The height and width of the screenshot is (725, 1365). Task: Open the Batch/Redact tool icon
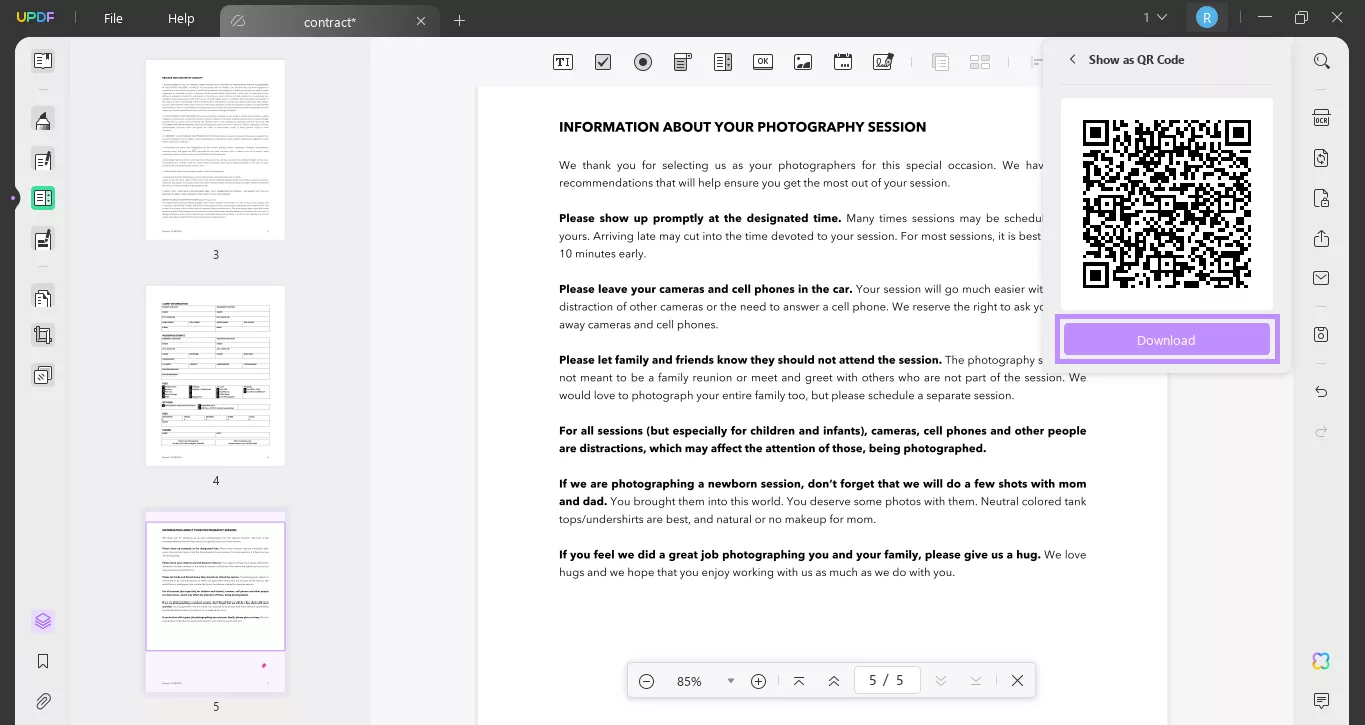click(x=42, y=375)
